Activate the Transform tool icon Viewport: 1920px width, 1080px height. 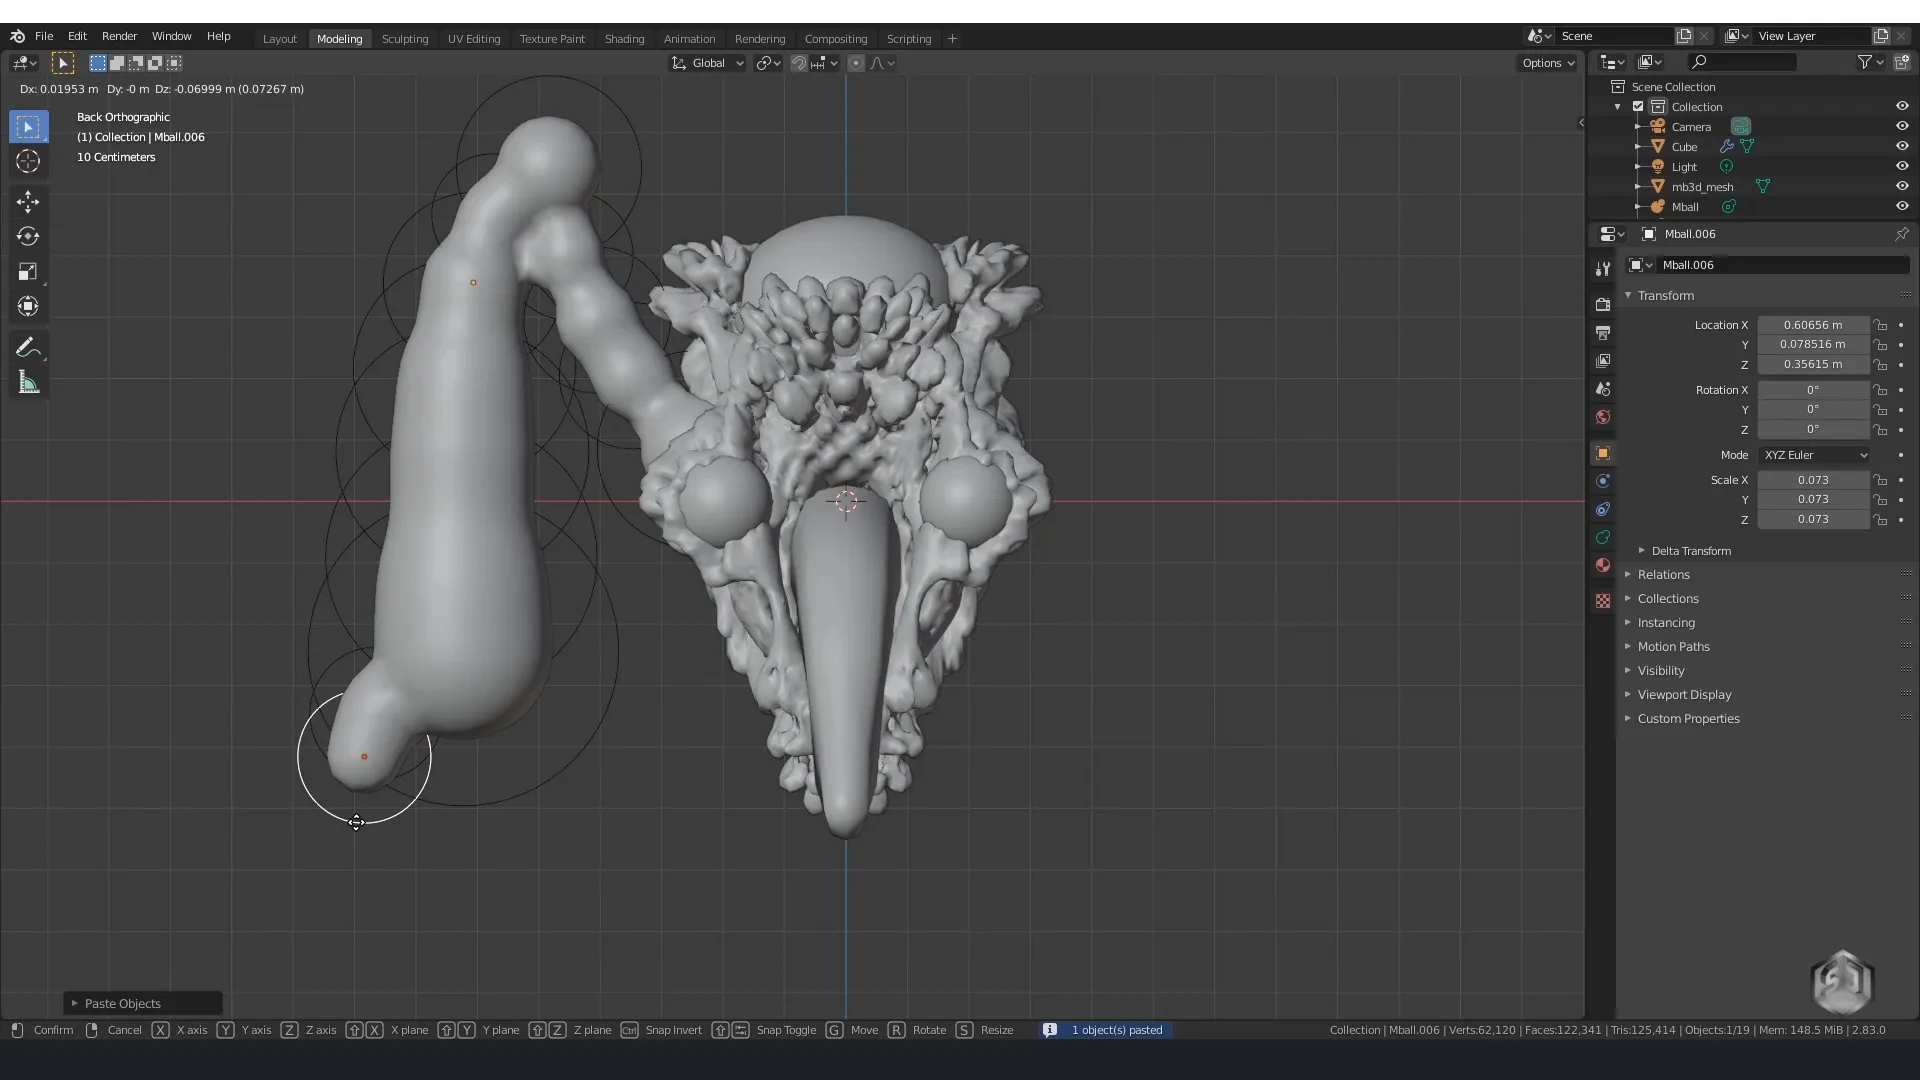[x=28, y=307]
